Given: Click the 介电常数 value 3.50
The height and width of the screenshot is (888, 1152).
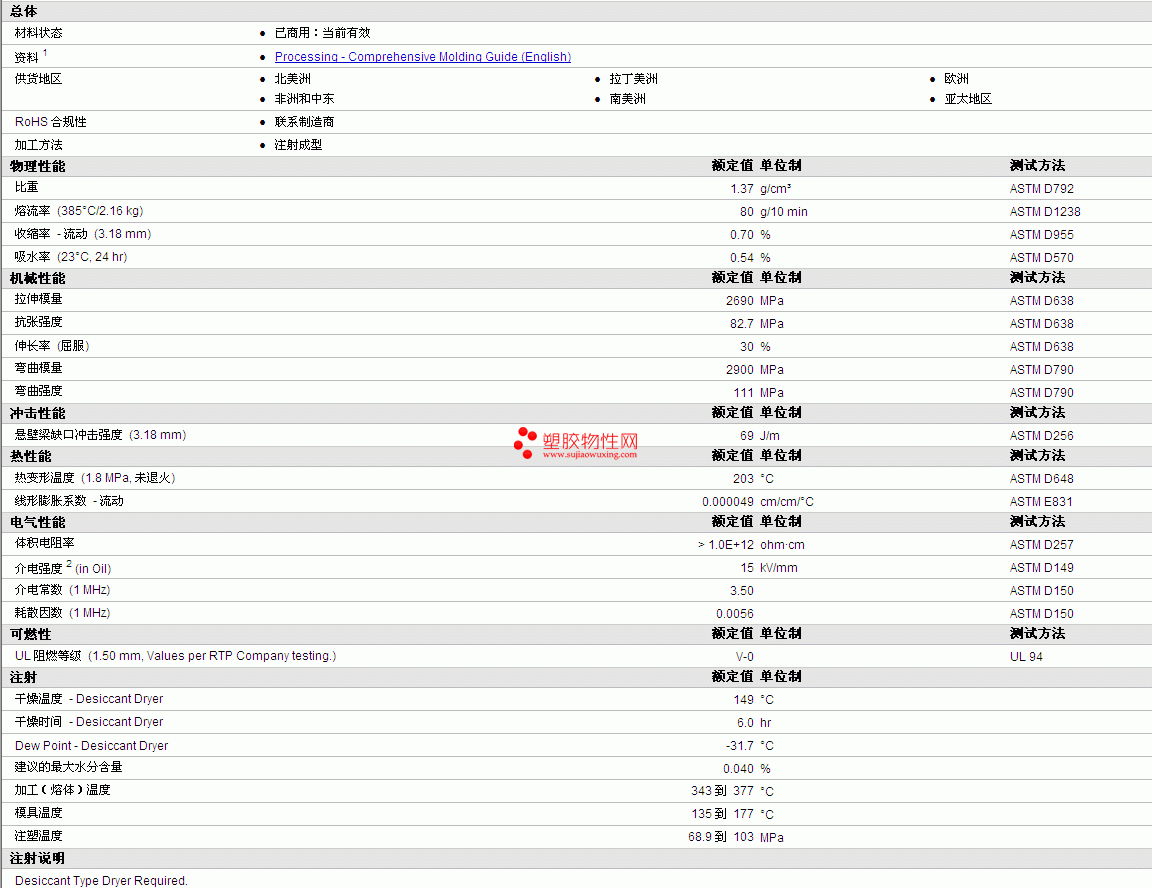Looking at the screenshot, I should pyautogui.click(x=742, y=591).
